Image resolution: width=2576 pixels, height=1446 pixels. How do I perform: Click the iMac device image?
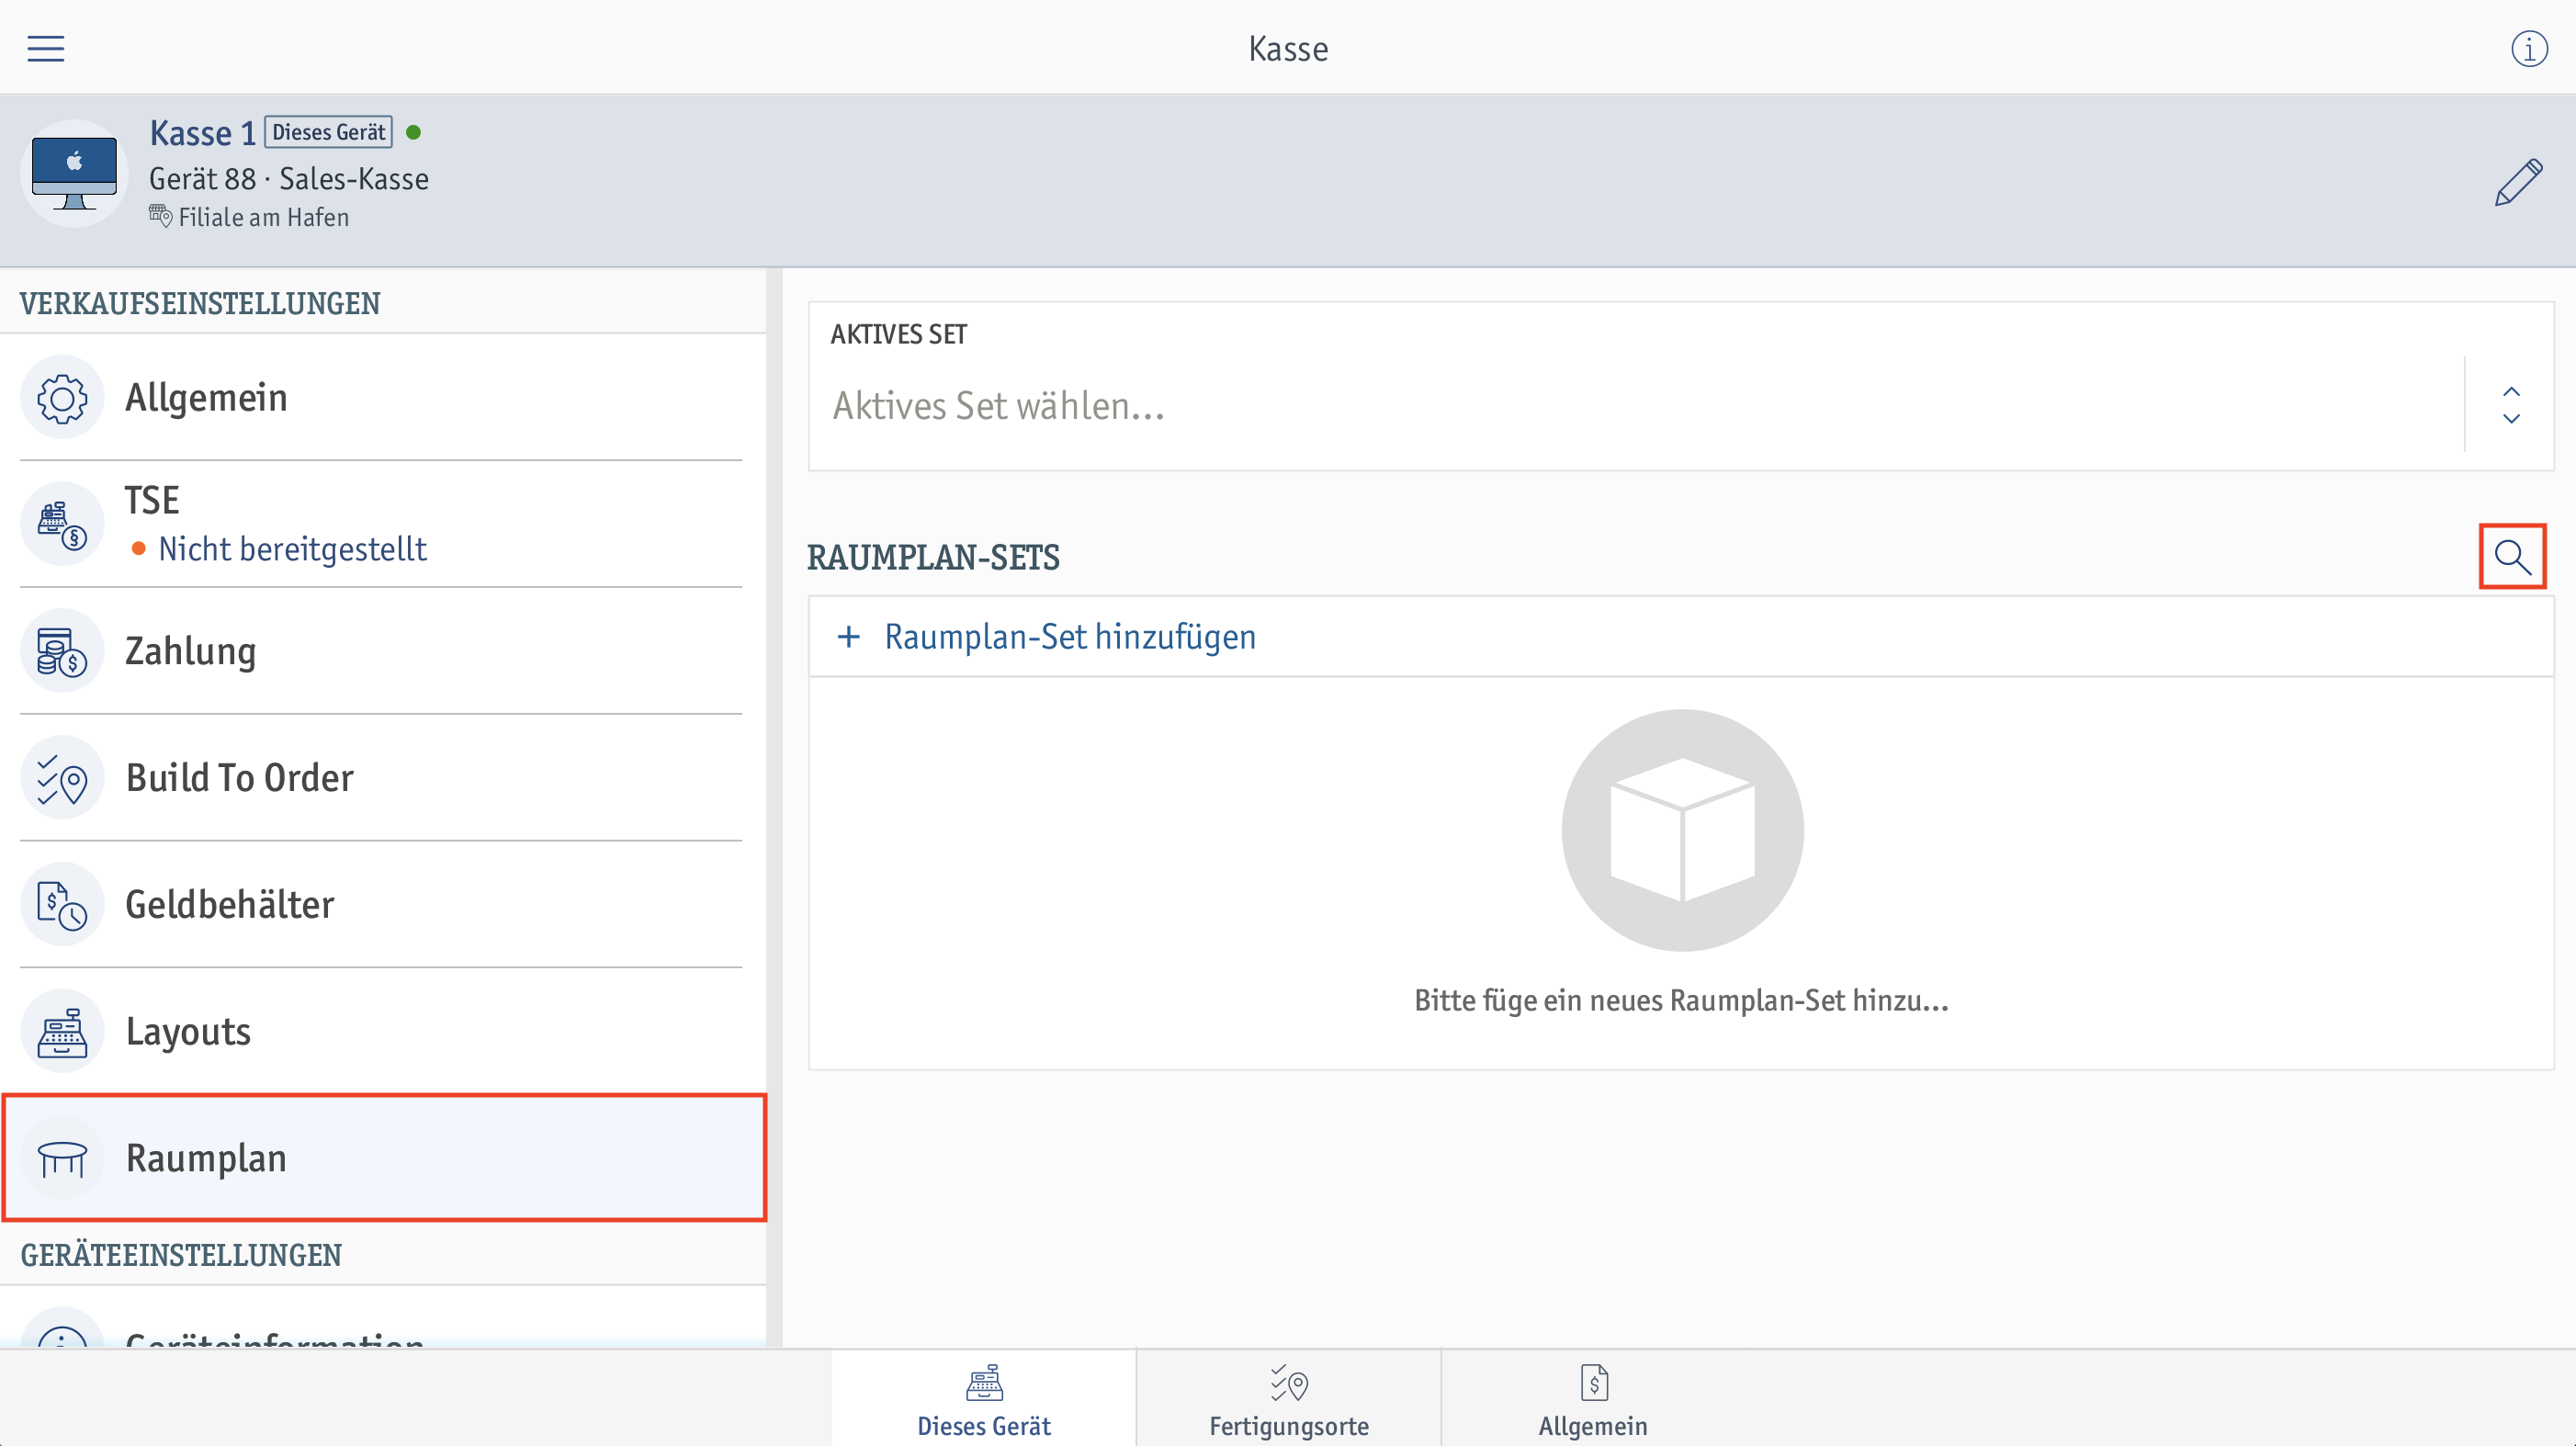(74, 173)
